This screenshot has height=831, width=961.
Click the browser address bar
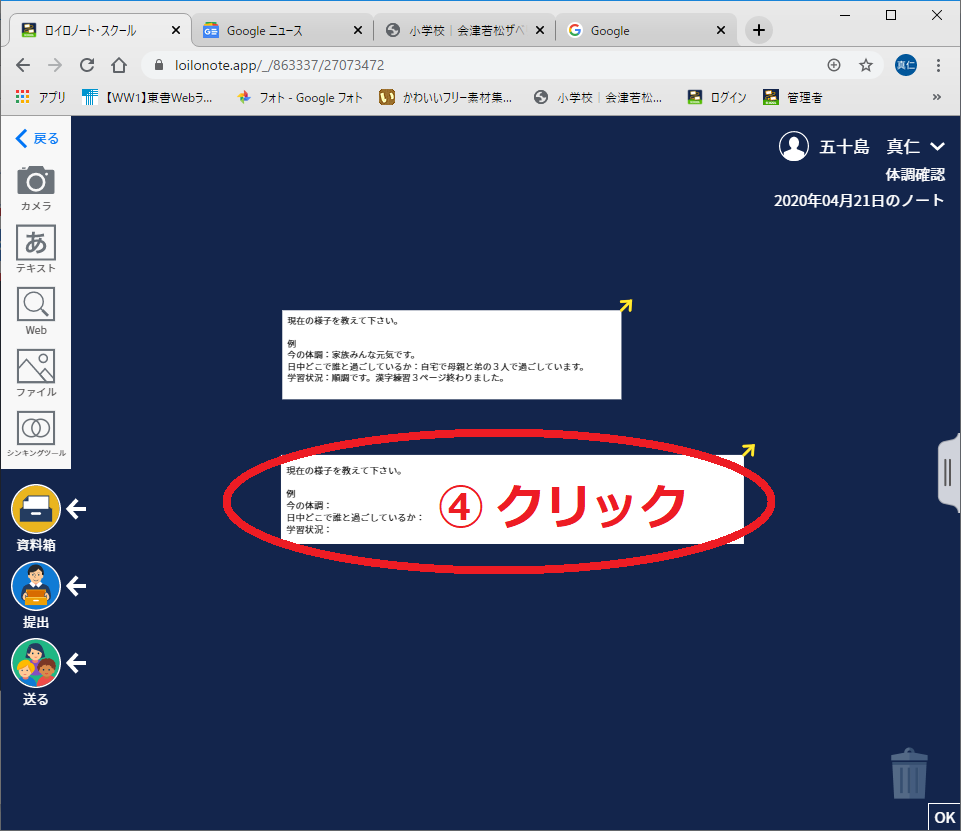tap(480, 65)
